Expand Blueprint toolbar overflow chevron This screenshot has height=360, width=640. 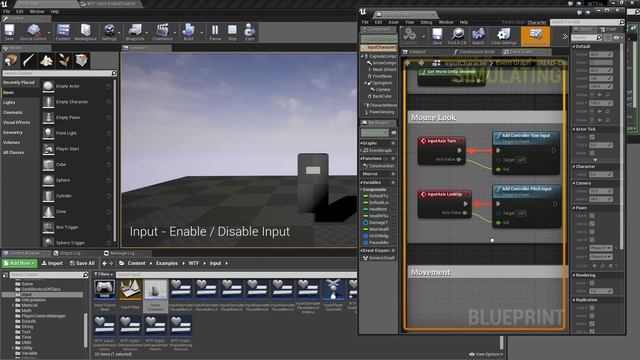(565, 36)
